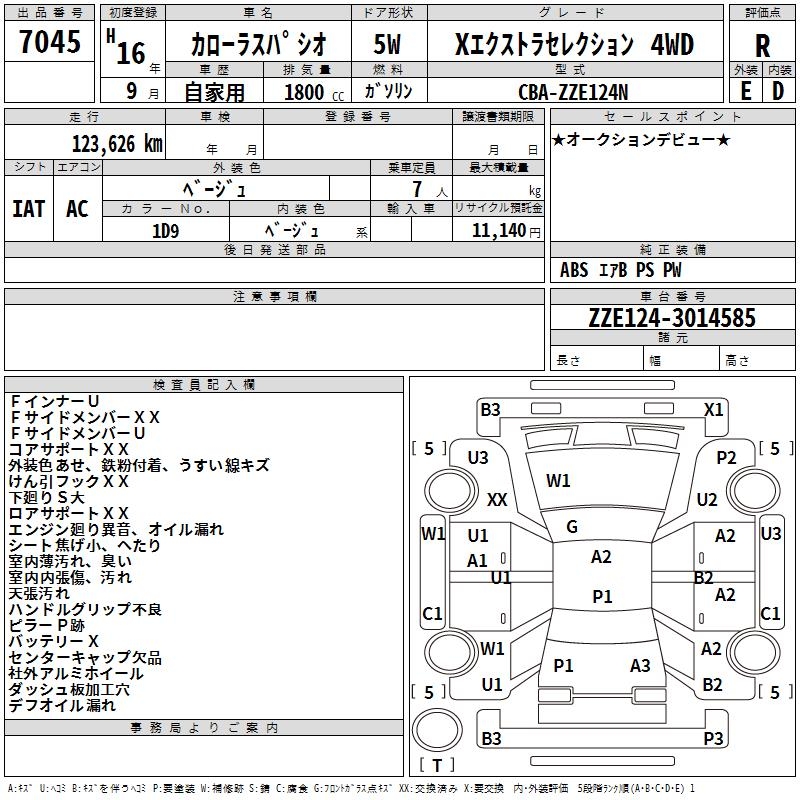Select the inspector note FインナーU
This screenshot has width=800, height=800.
tap(54, 401)
